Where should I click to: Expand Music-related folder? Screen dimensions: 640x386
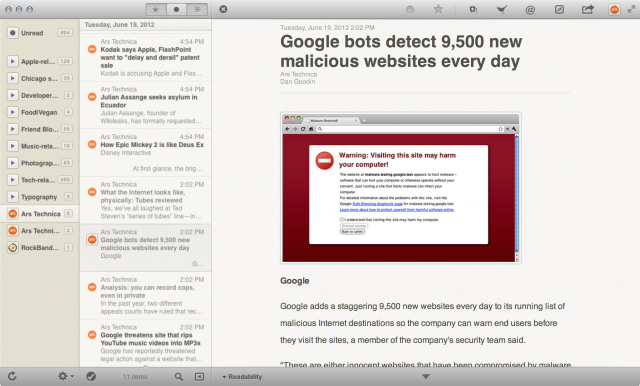[13, 146]
